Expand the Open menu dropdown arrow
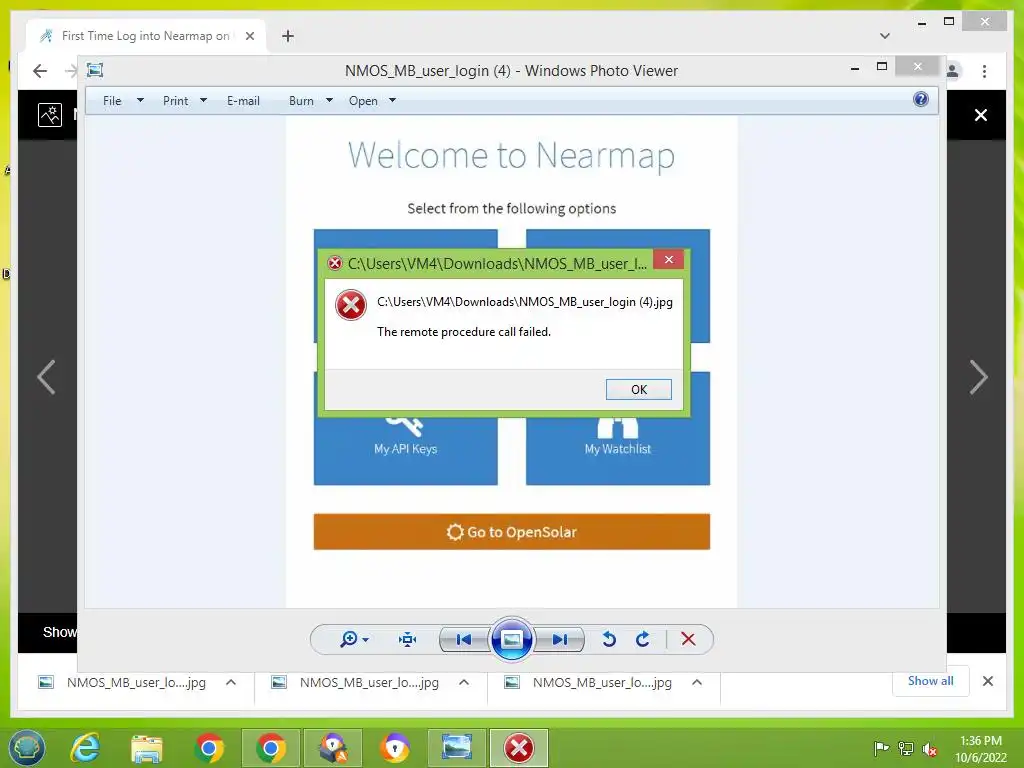 click(x=392, y=101)
